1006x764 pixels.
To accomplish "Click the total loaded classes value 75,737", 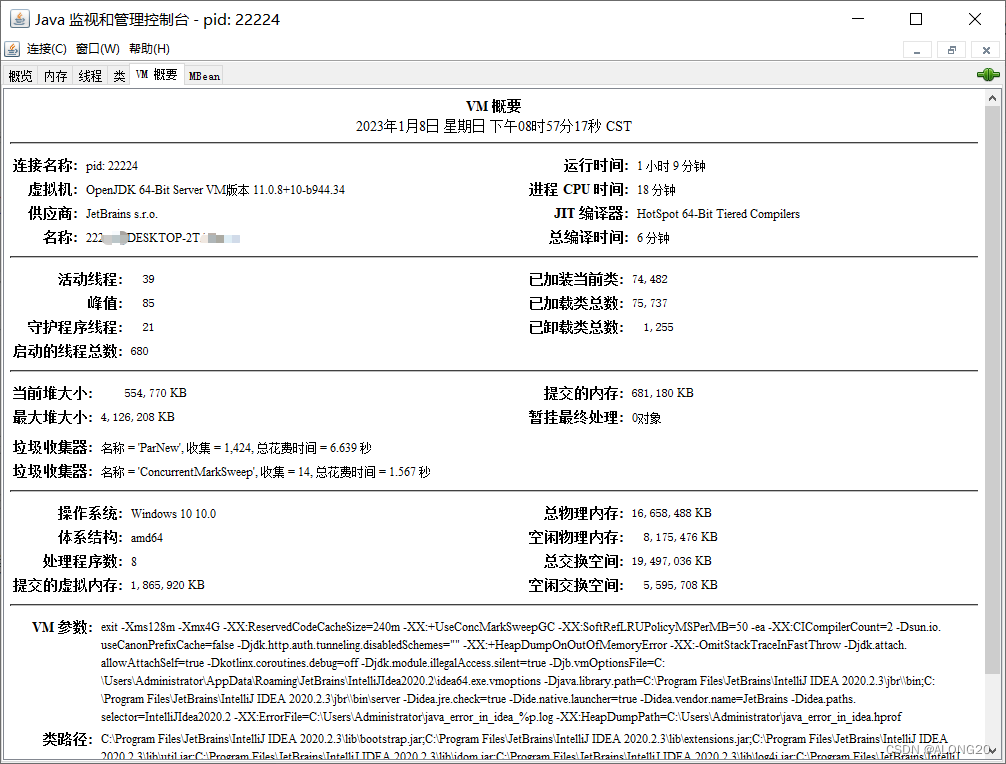I will [649, 303].
